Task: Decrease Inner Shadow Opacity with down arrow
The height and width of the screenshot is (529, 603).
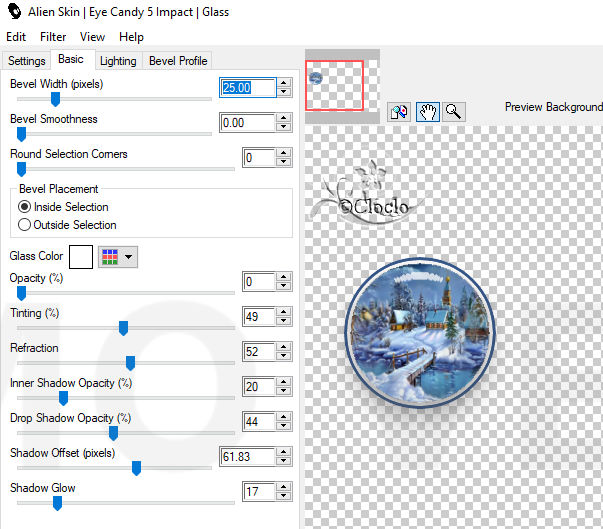Action: tap(284, 391)
